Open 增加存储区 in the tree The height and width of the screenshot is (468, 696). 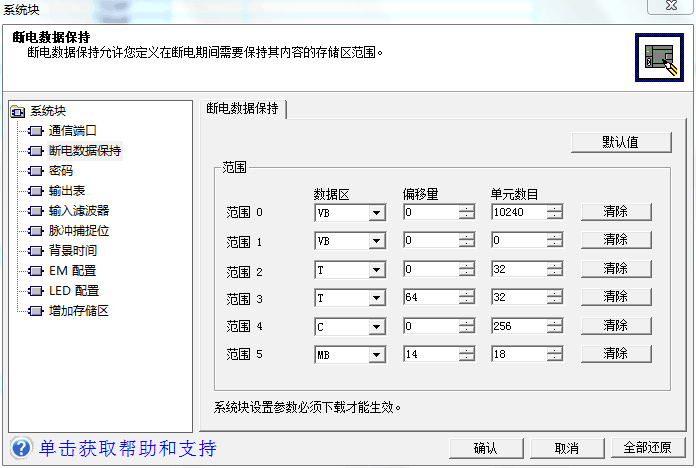(x=78, y=311)
